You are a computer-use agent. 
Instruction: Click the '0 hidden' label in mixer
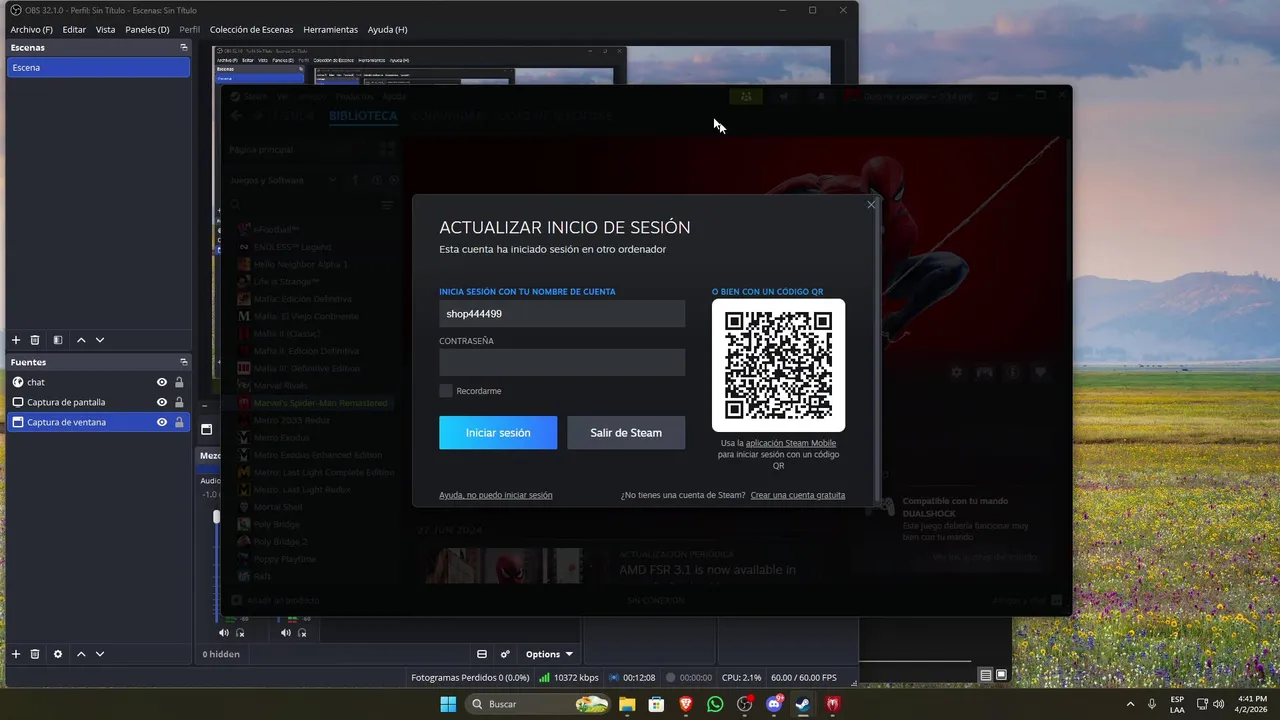[221, 654]
